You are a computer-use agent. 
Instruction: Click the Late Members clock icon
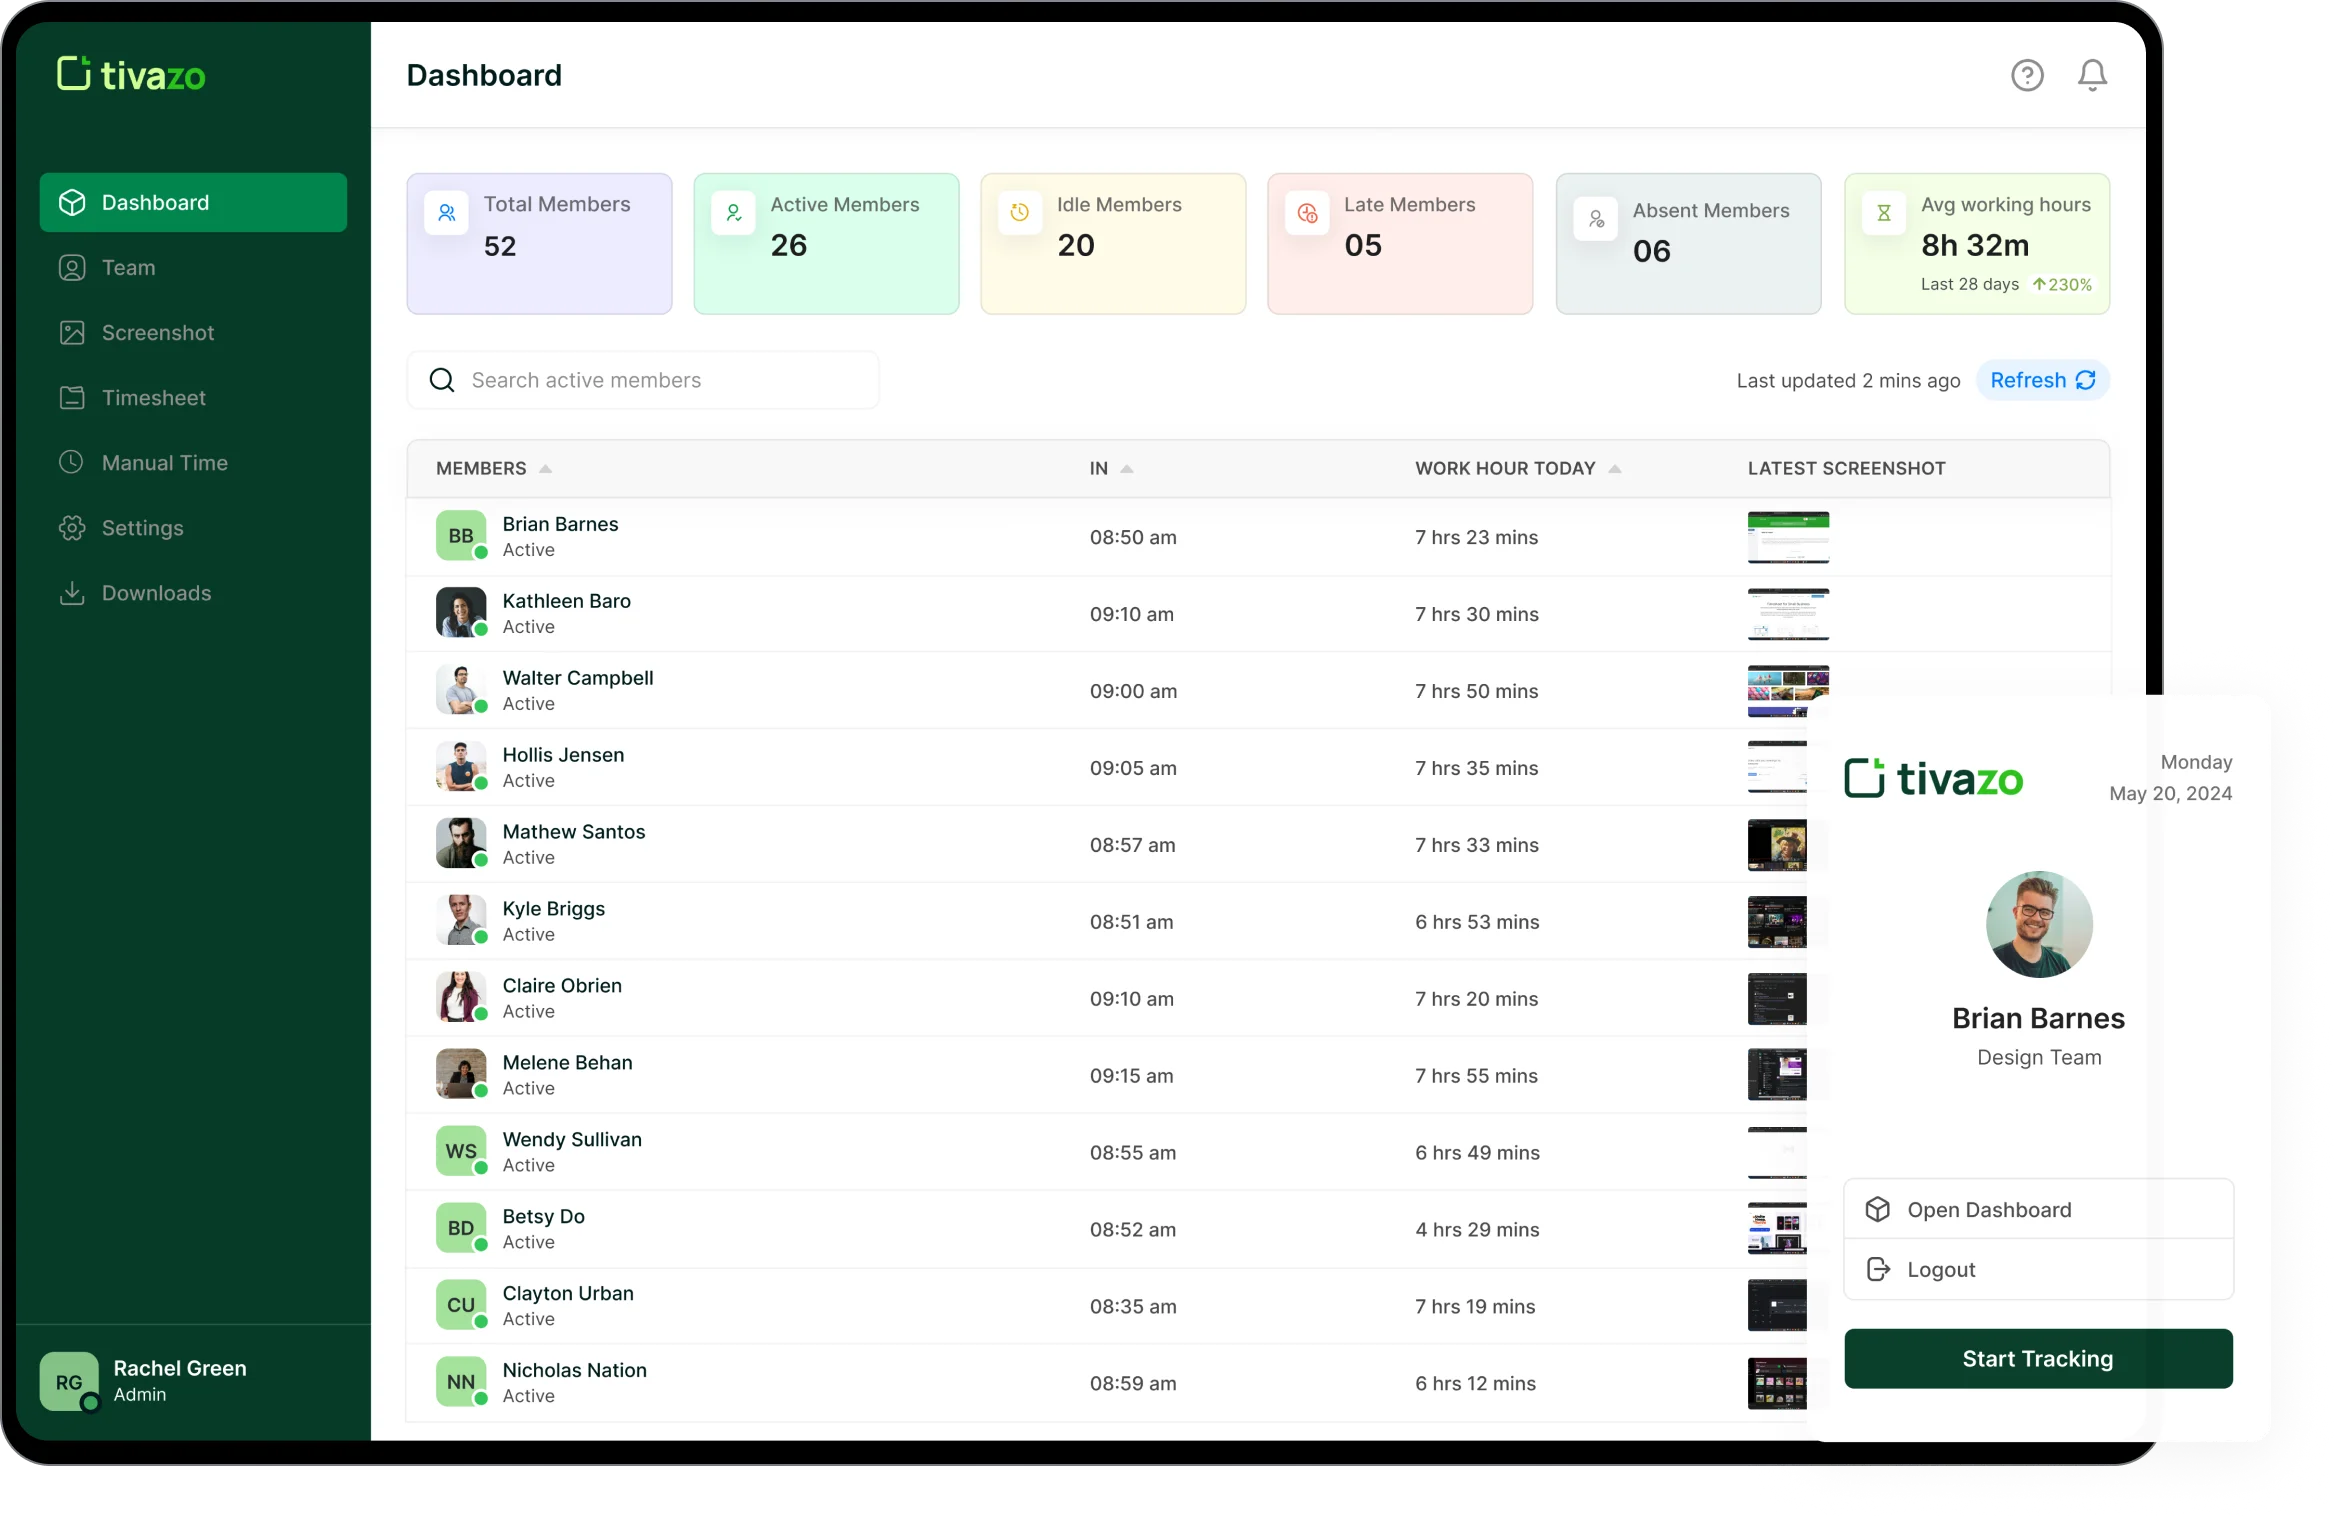tap(1307, 213)
